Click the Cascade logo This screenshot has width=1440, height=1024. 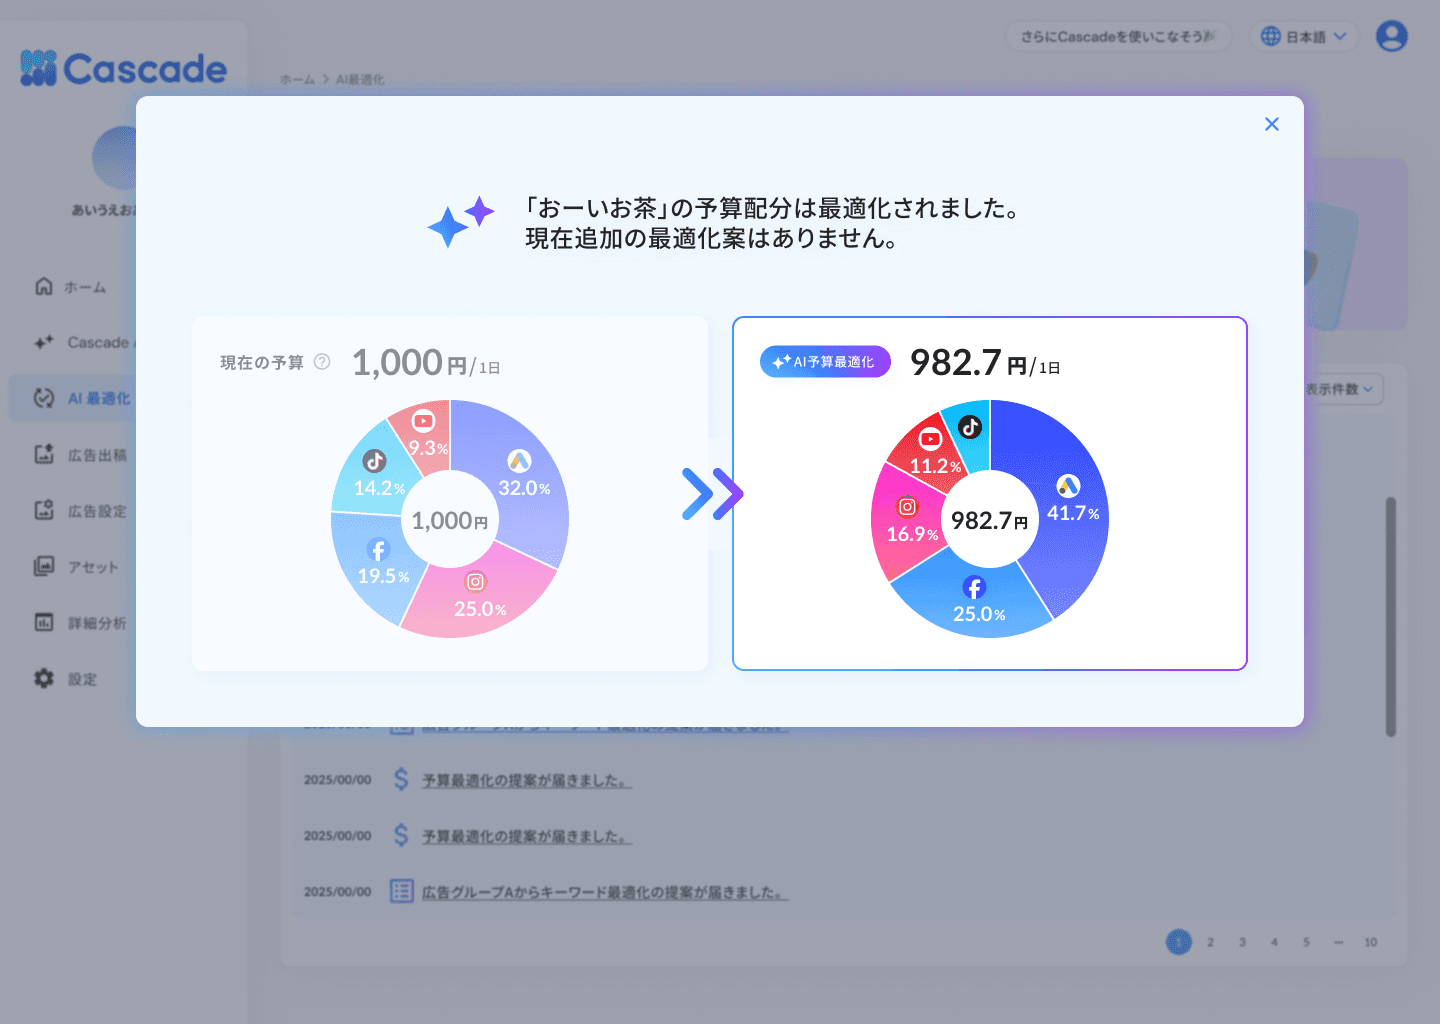[x=124, y=68]
